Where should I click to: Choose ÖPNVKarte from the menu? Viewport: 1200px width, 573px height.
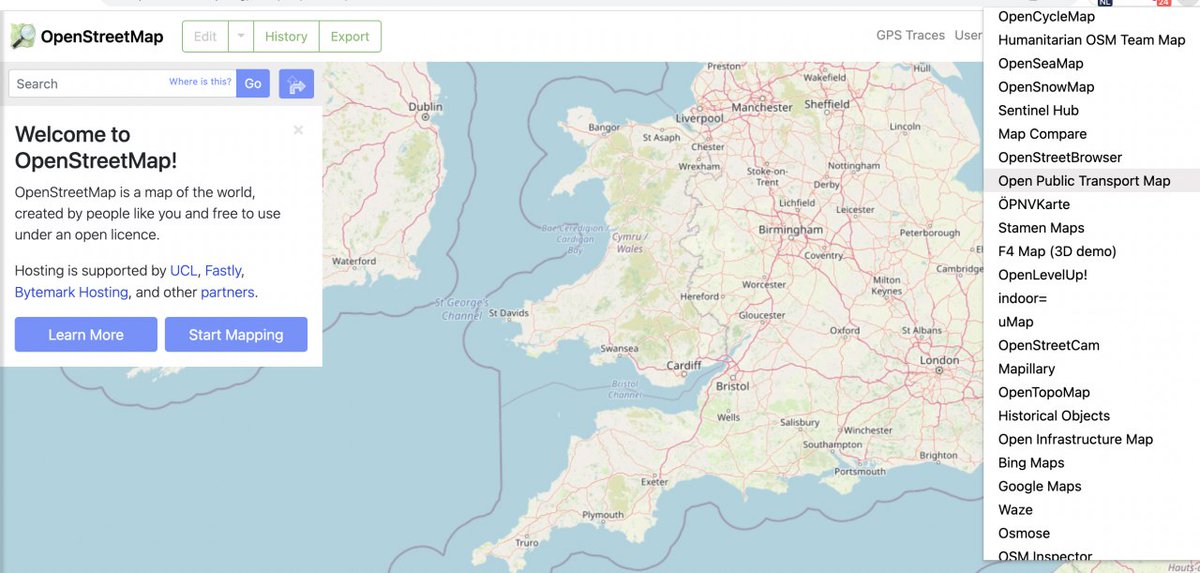[1092, 204]
